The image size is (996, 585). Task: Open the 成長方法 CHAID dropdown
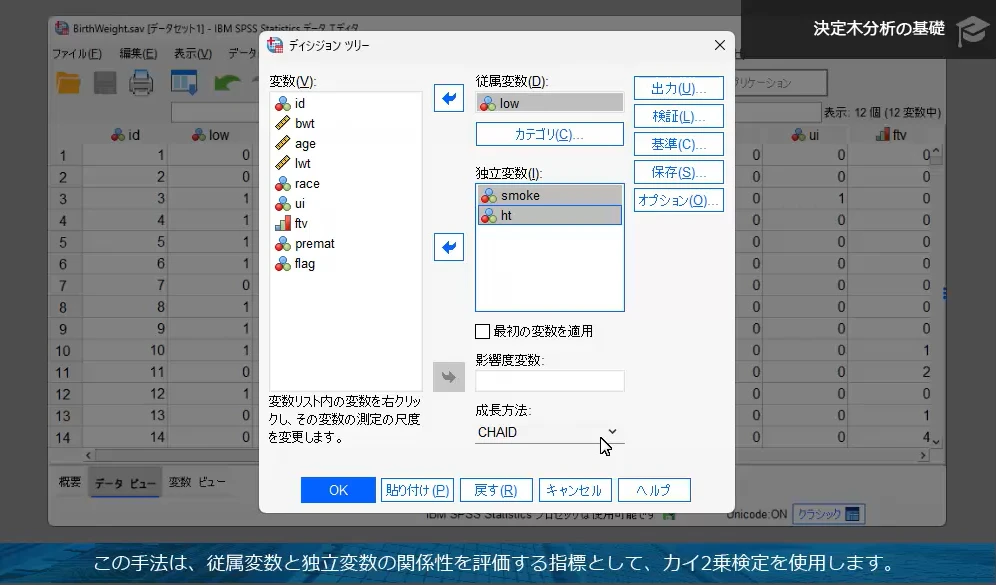pyautogui.click(x=612, y=433)
